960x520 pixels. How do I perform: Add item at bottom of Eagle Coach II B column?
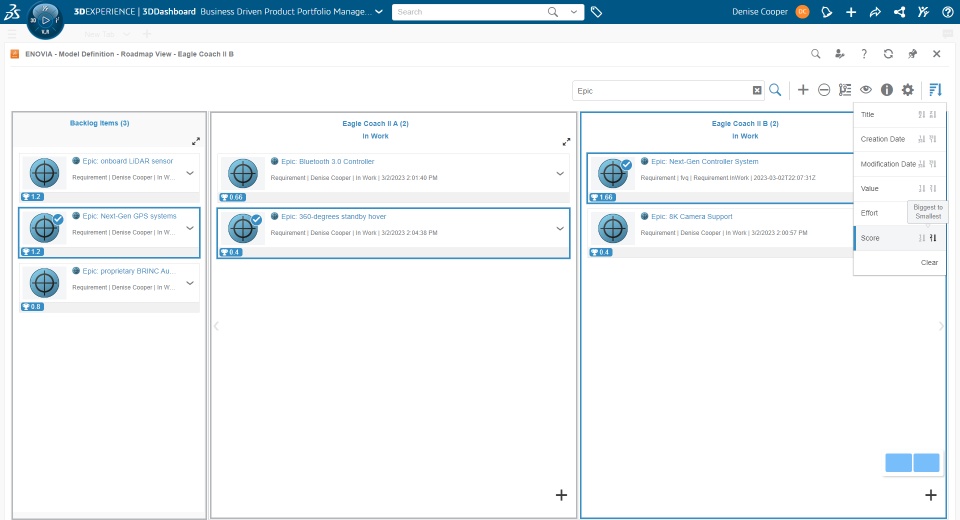tap(931, 495)
